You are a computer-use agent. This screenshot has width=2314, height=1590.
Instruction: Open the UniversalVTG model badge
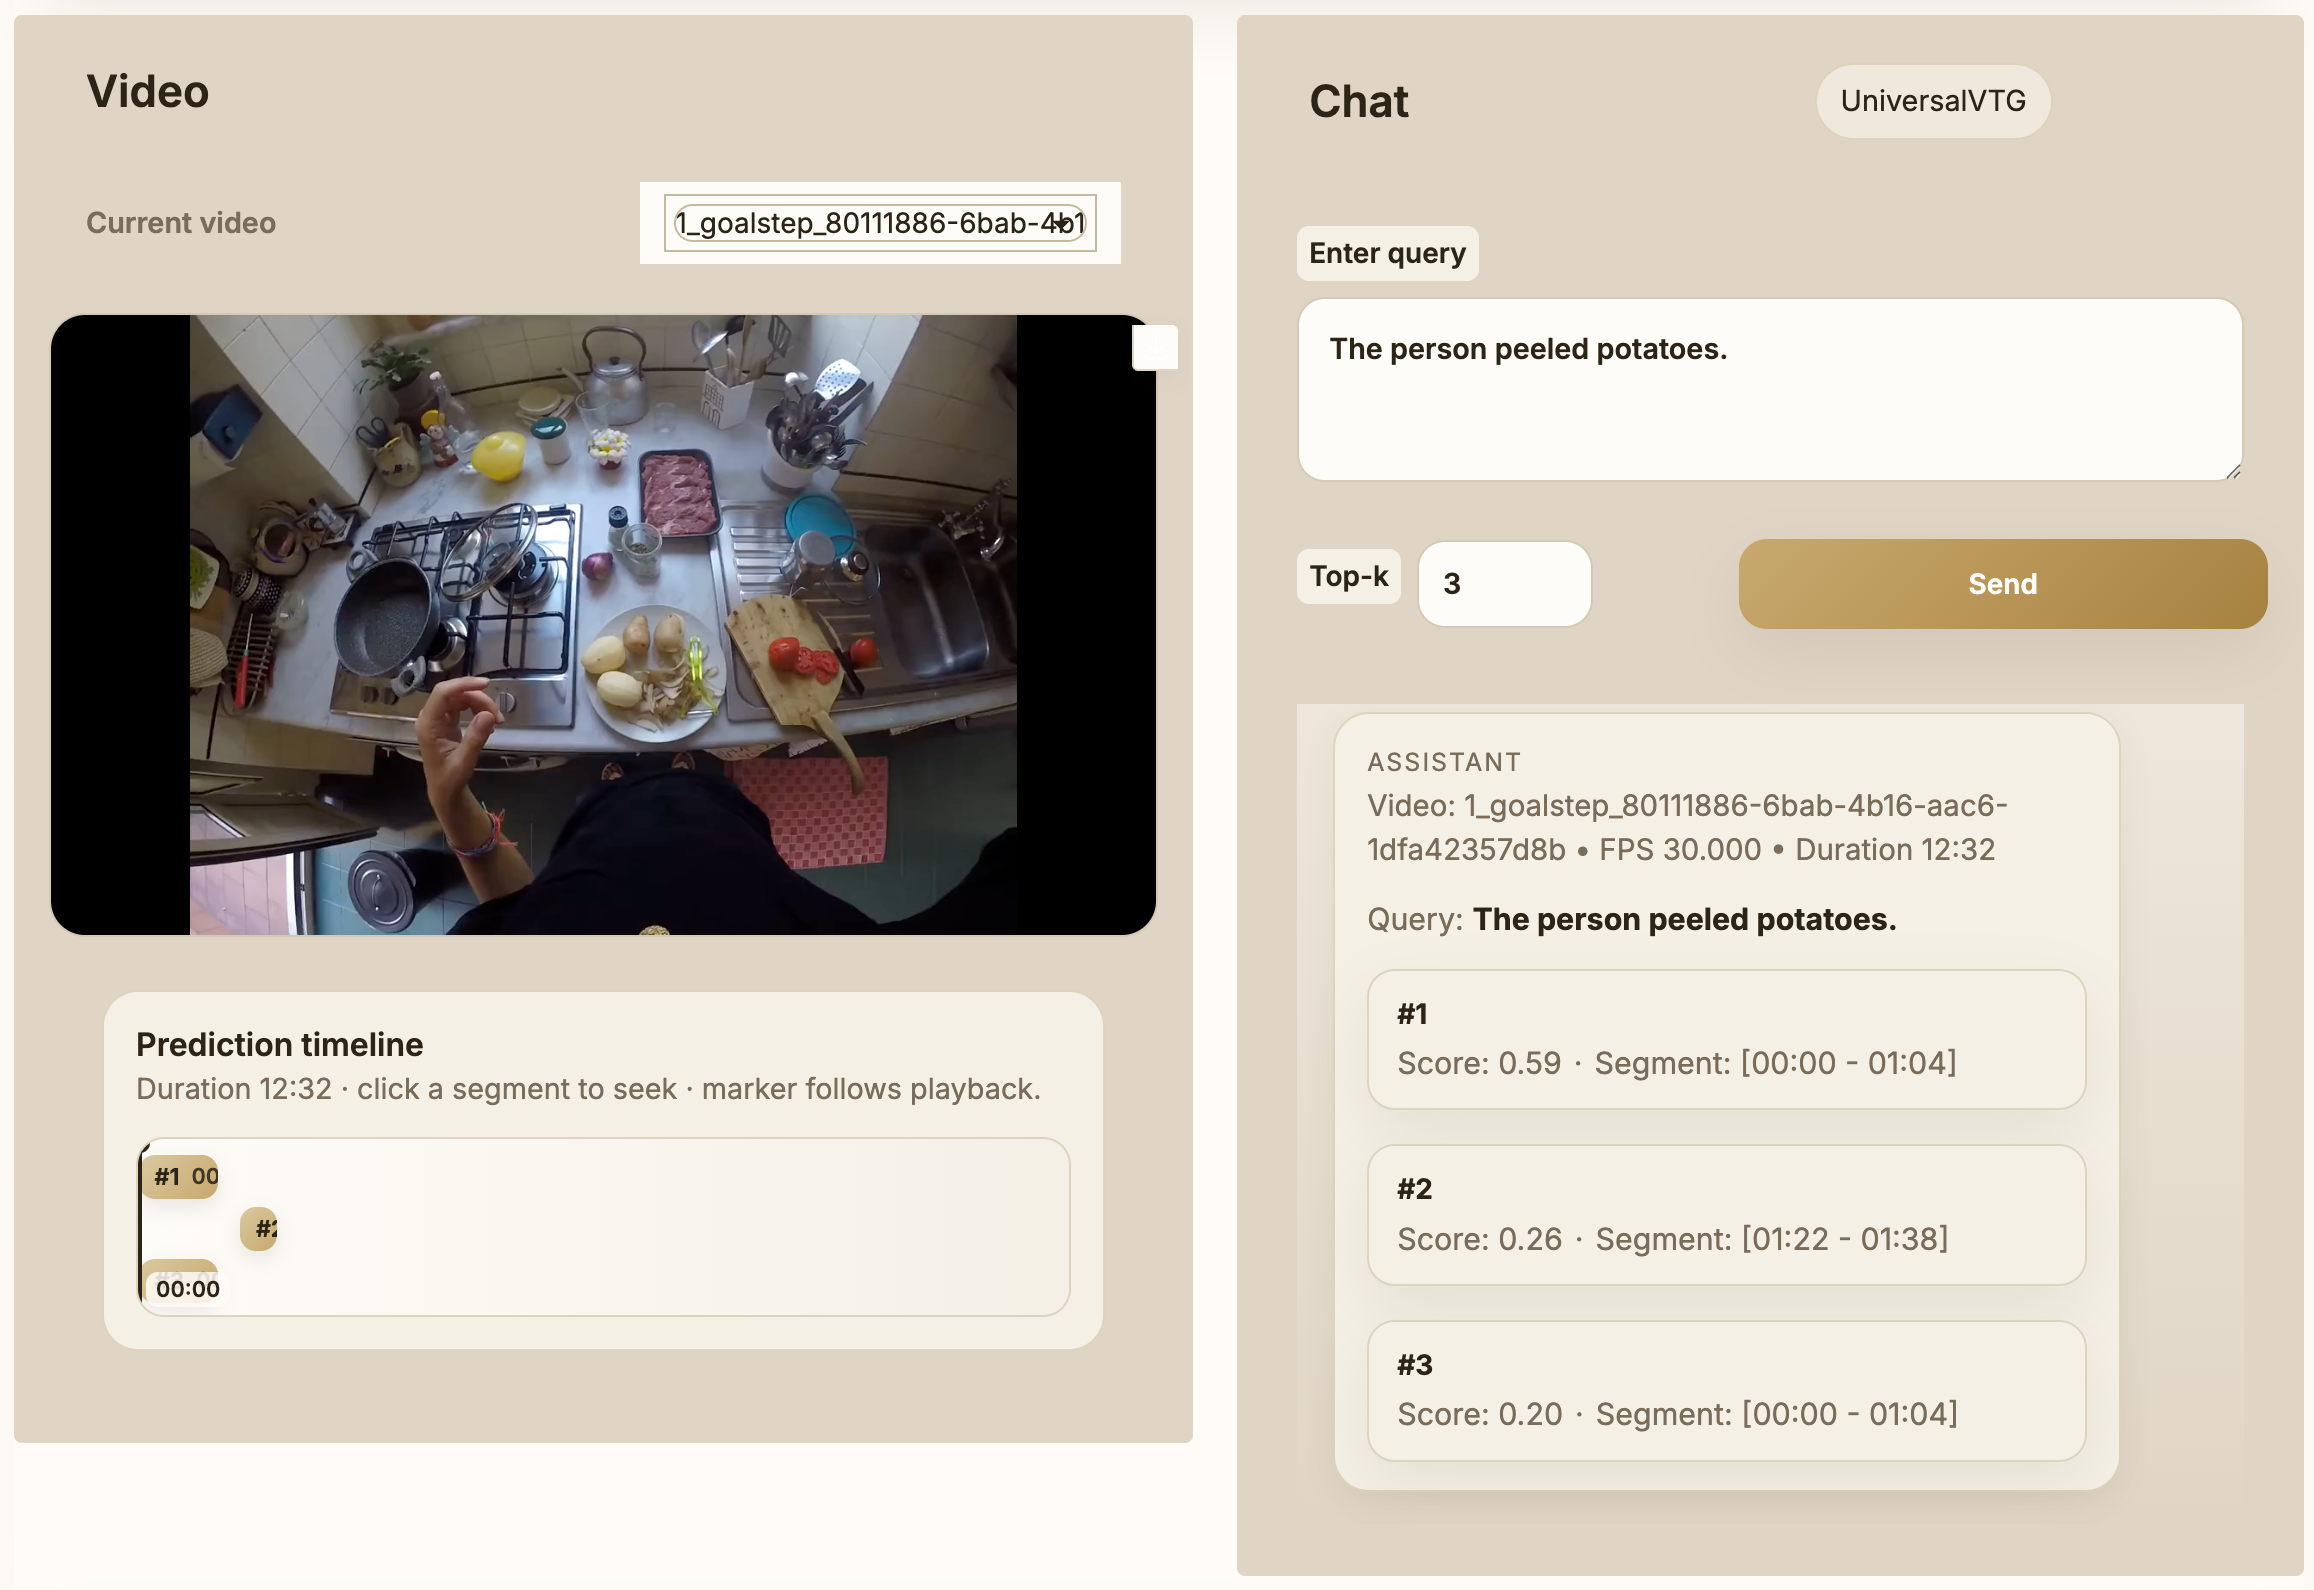(1932, 100)
